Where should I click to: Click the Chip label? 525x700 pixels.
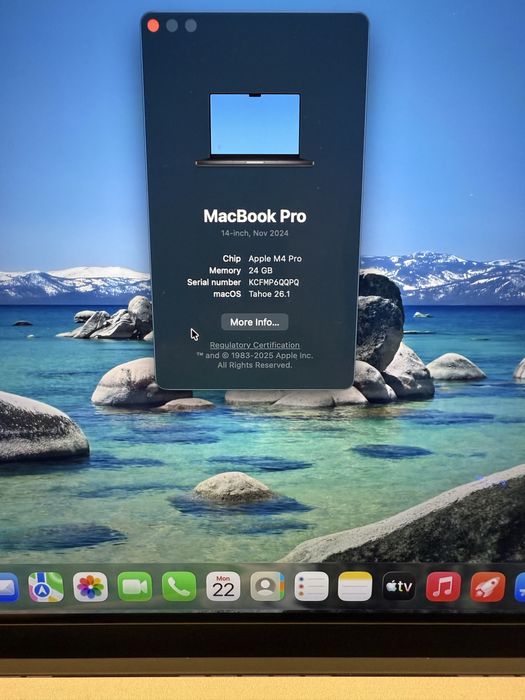(232, 258)
